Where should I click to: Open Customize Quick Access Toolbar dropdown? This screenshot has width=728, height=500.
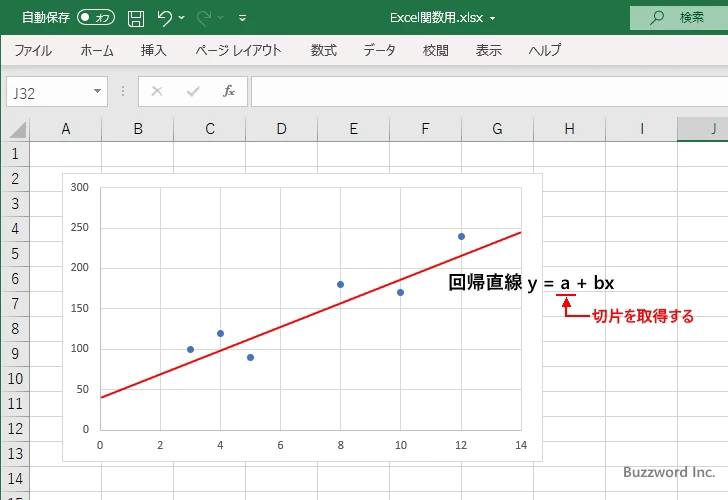(x=242, y=18)
